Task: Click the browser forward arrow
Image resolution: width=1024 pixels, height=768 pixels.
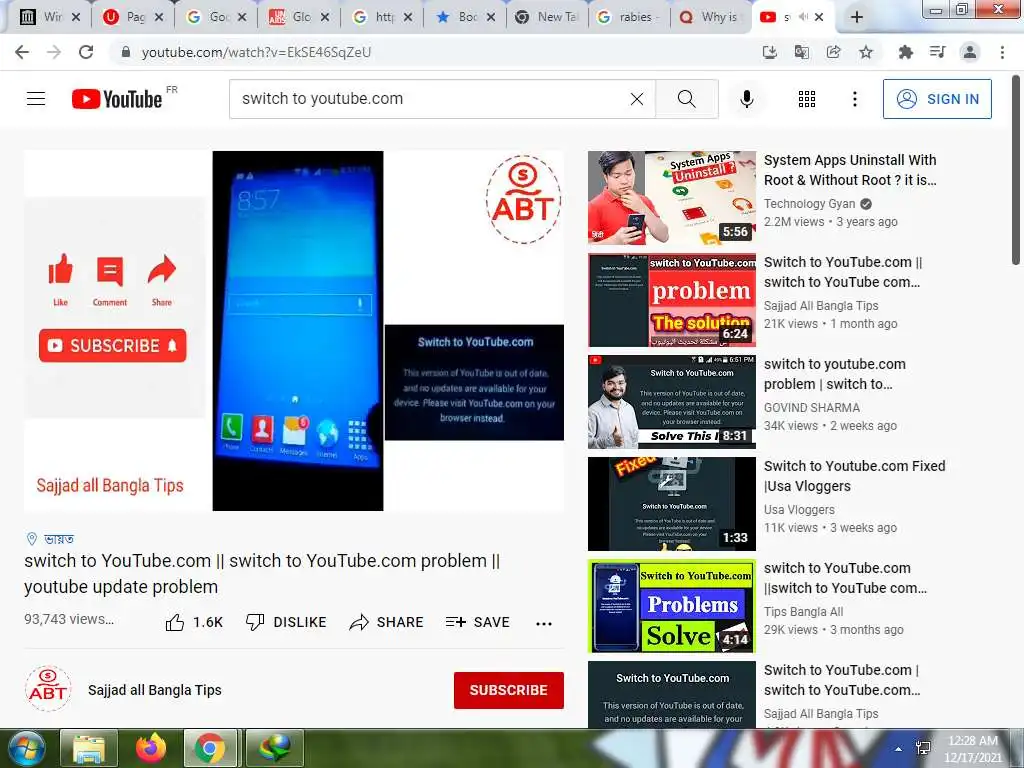Action: pos(54,52)
